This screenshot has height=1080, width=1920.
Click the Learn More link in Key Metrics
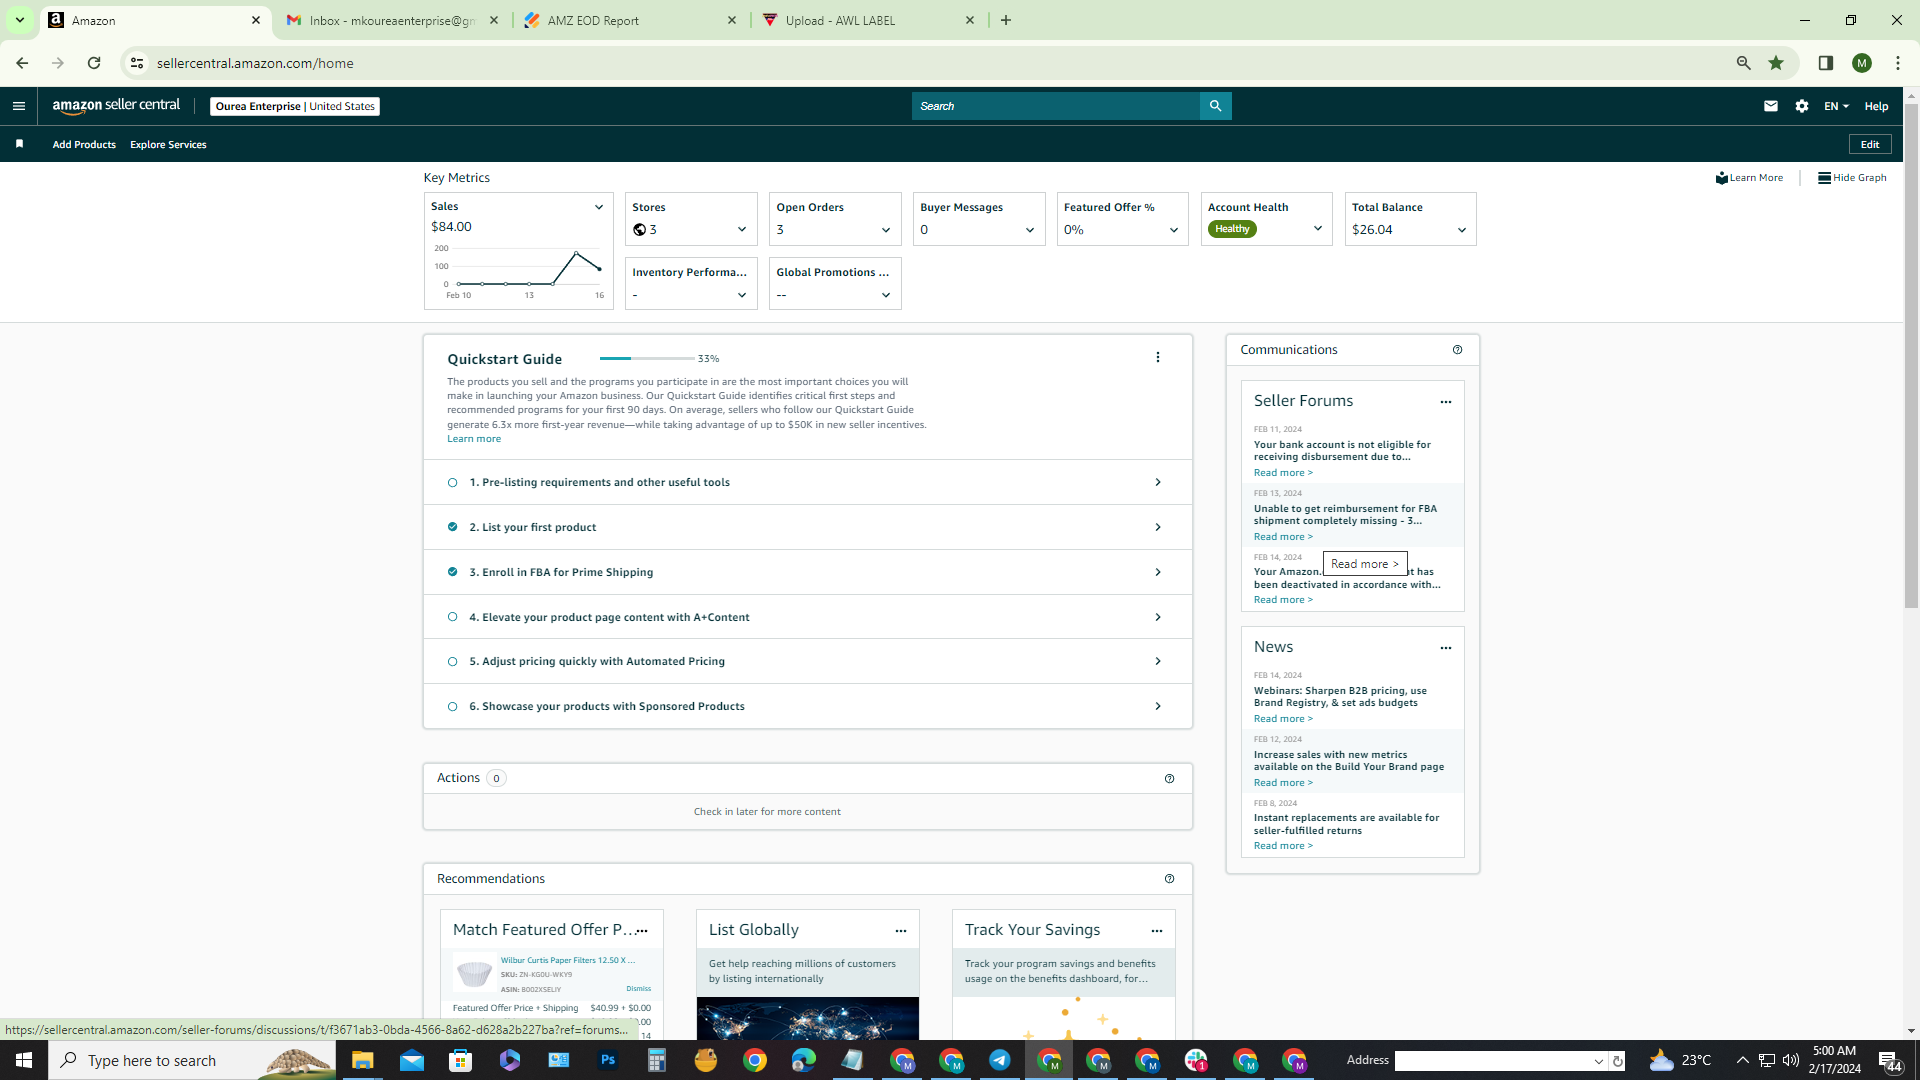click(1749, 178)
